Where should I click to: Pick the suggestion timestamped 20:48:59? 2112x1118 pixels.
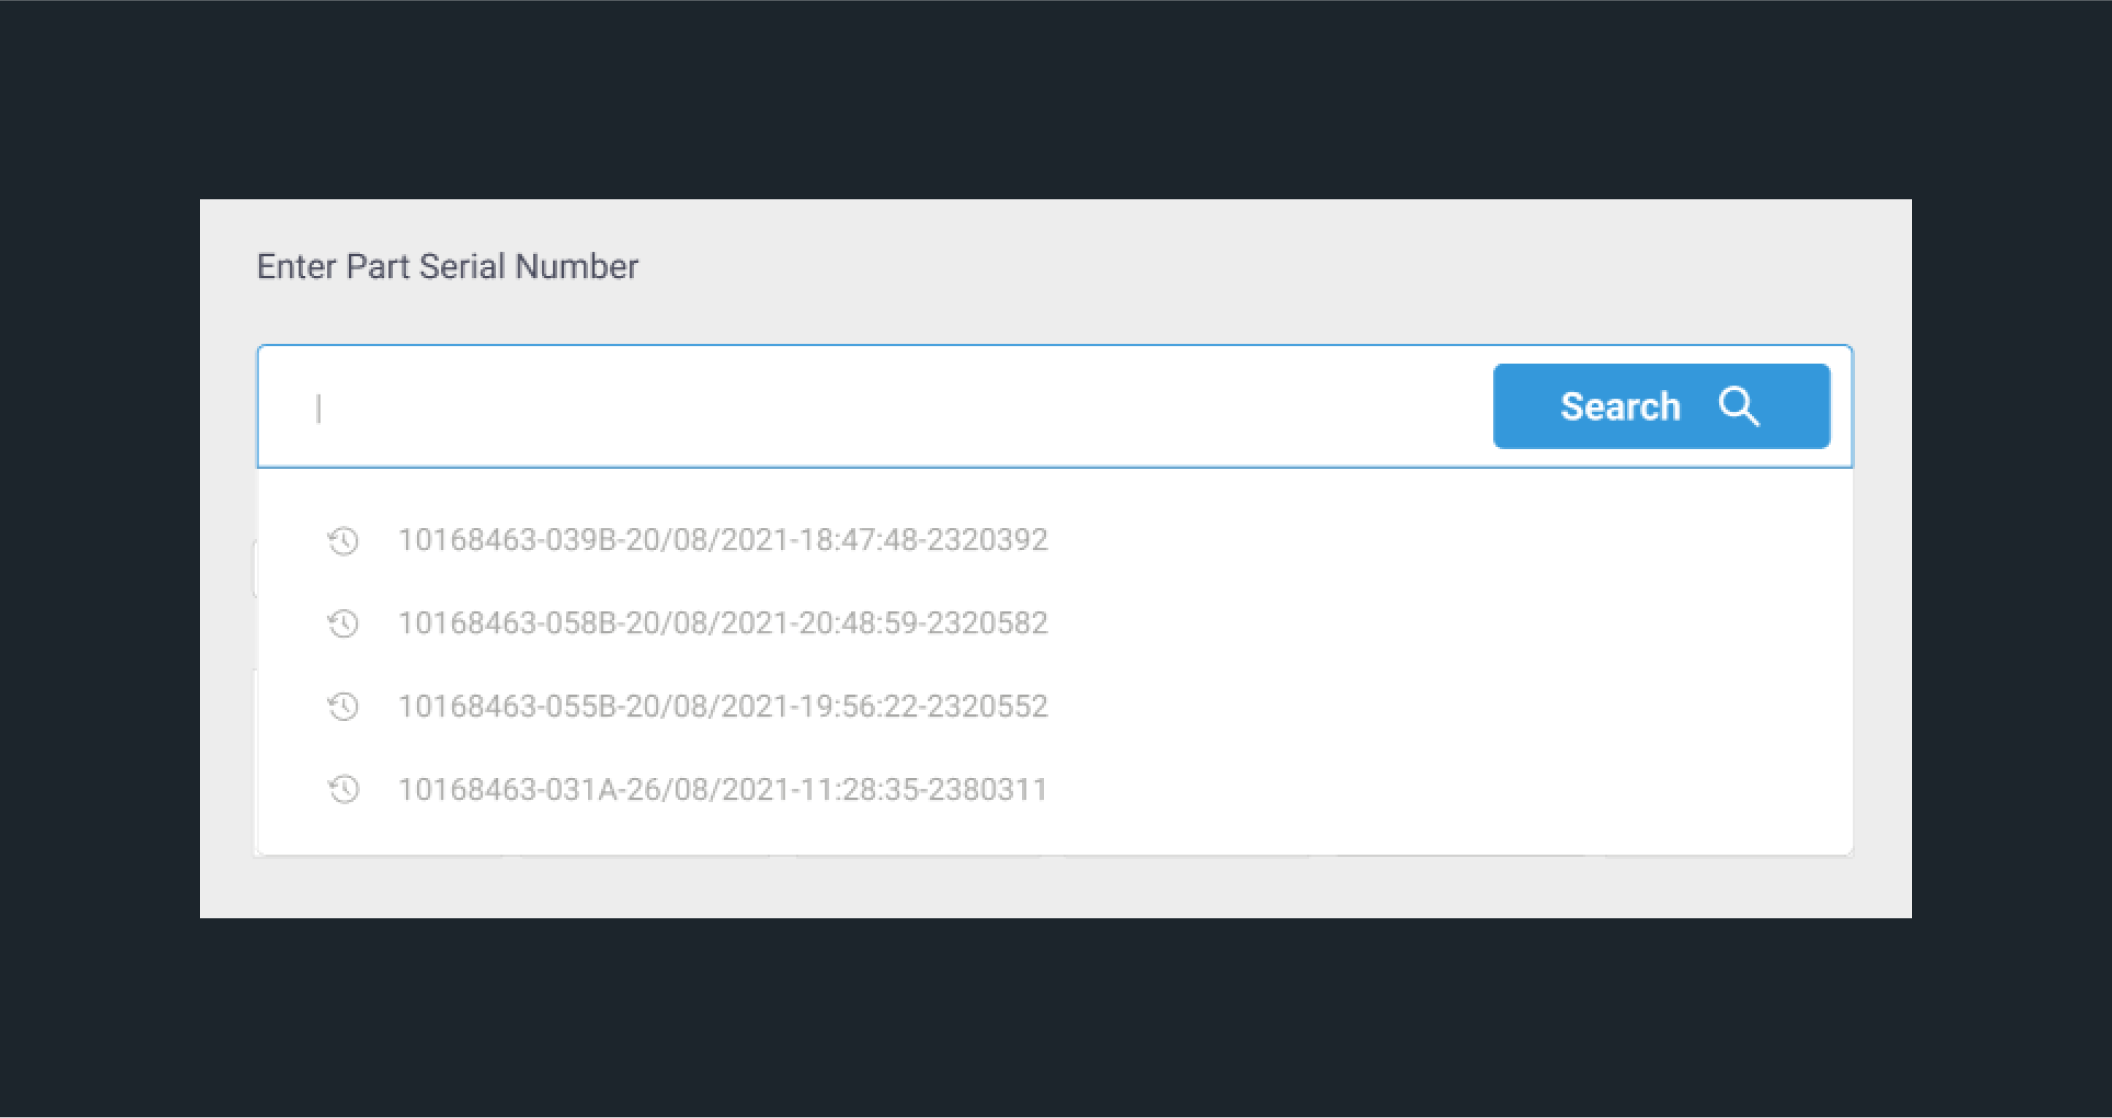coord(1055,623)
